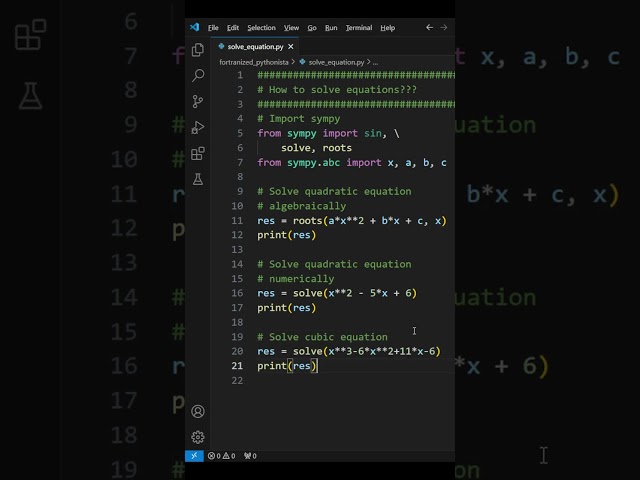Click 'x**3-6*x**2+11*x-6' expression on line 20
The width and height of the screenshot is (640, 480).
(381, 351)
